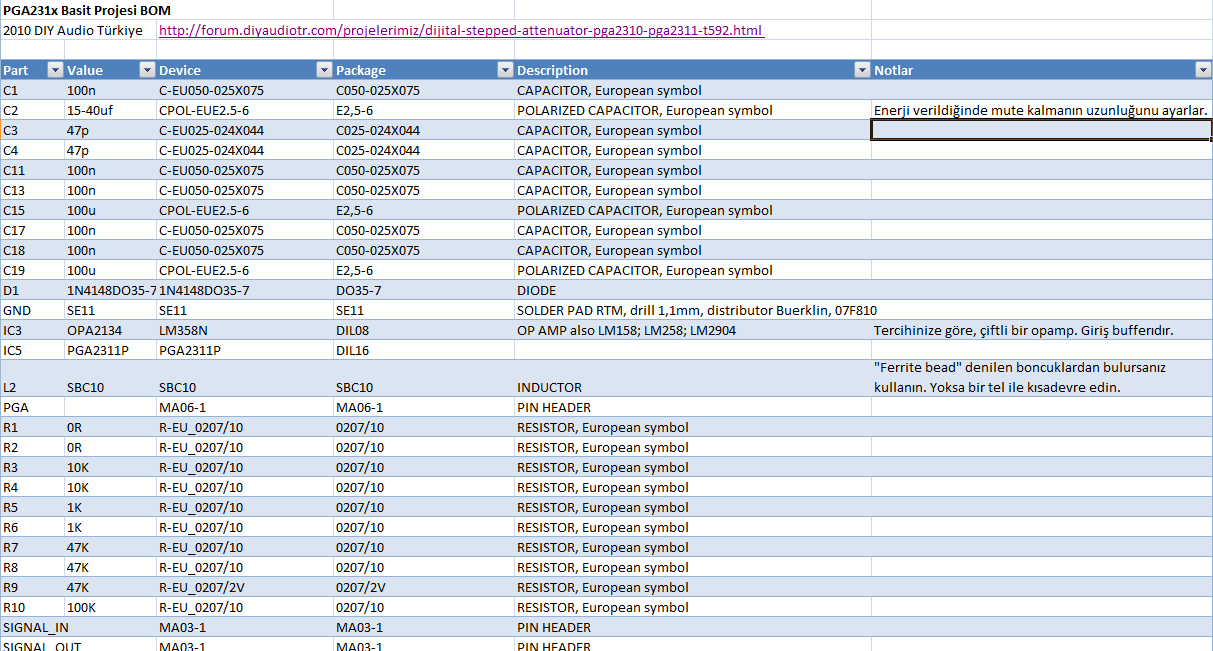The height and width of the screenshot is (651, 1213).
Task: Click the SIGNAL_IN part cell
Action: [35, 627]
